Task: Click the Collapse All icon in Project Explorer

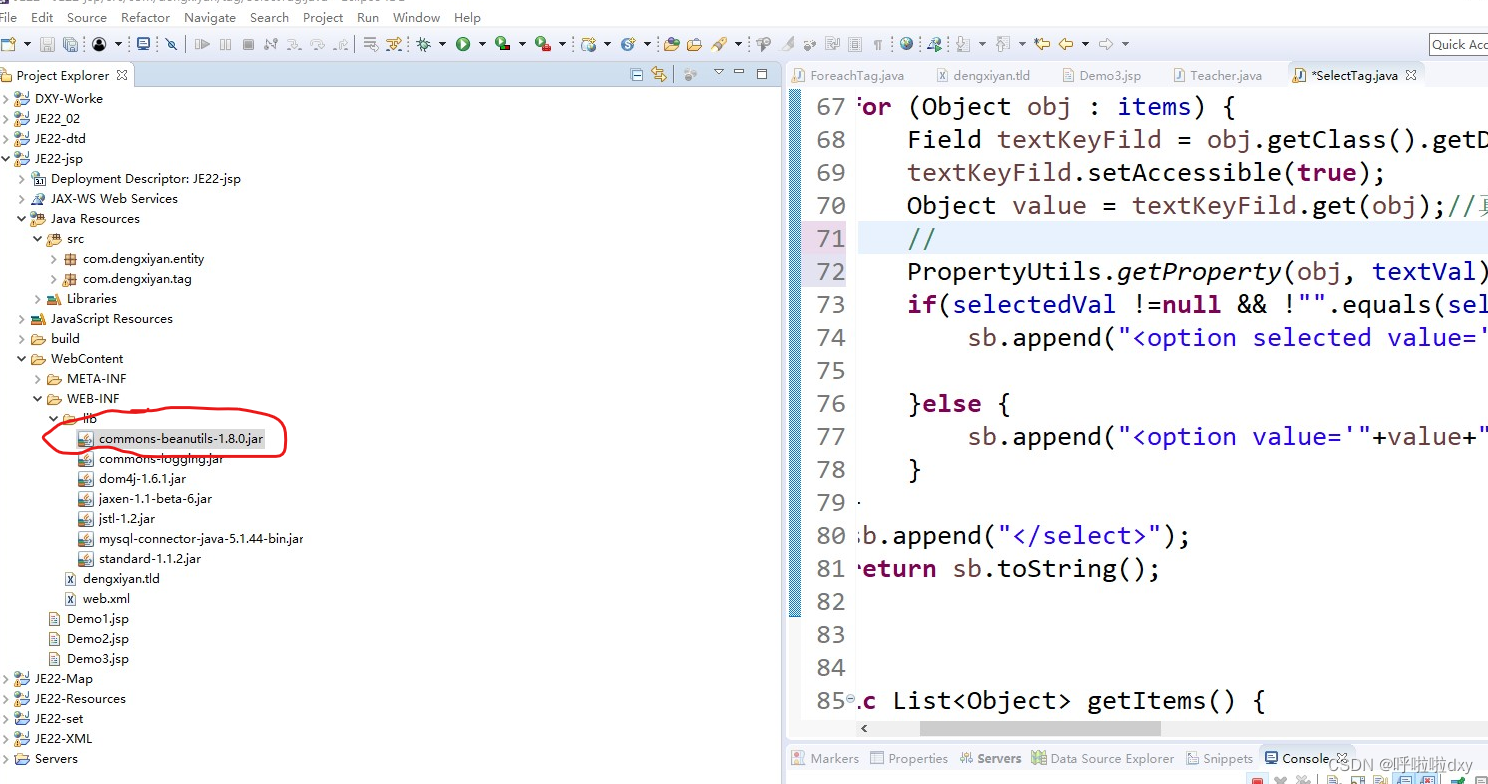Action: [637, 74]
